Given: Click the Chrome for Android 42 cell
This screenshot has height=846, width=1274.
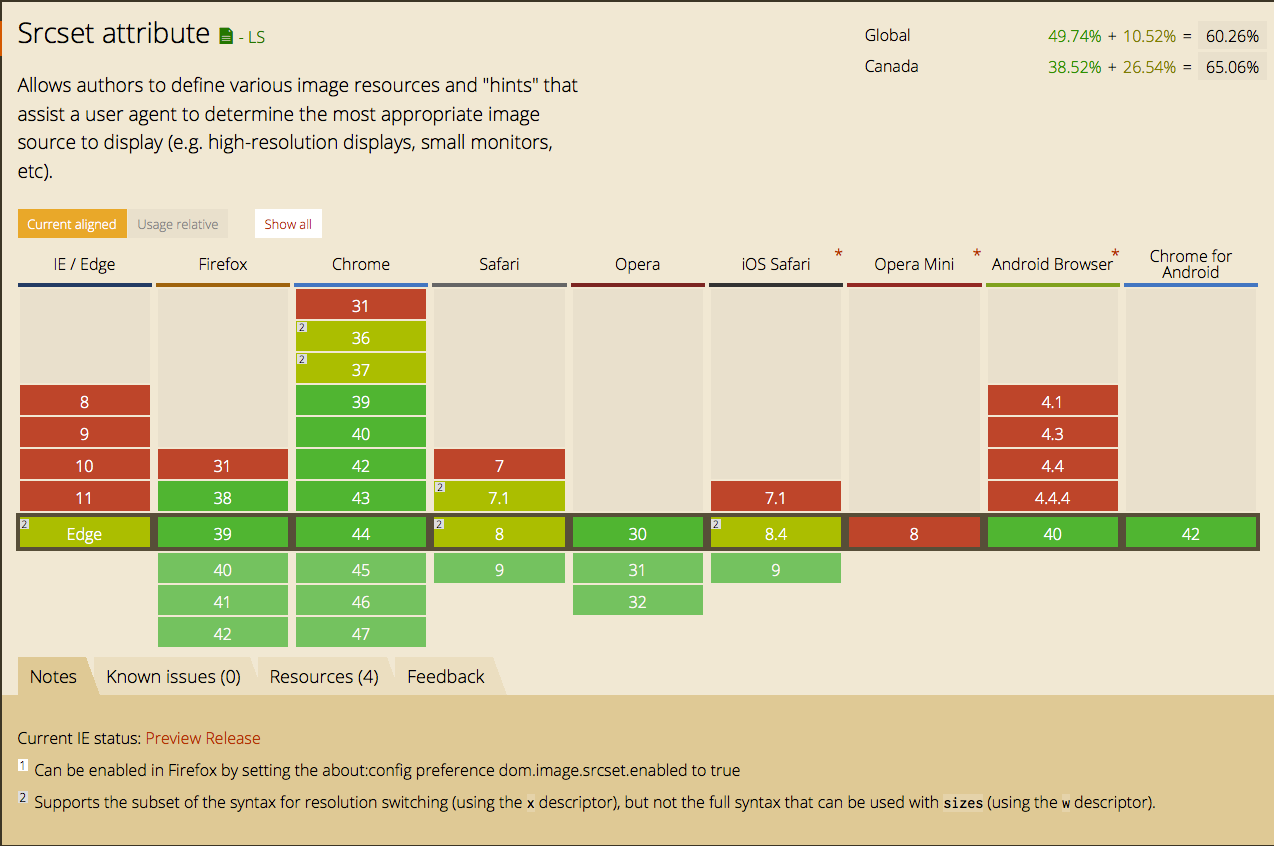Looking at the screenshot, I should pos(1191,533).
